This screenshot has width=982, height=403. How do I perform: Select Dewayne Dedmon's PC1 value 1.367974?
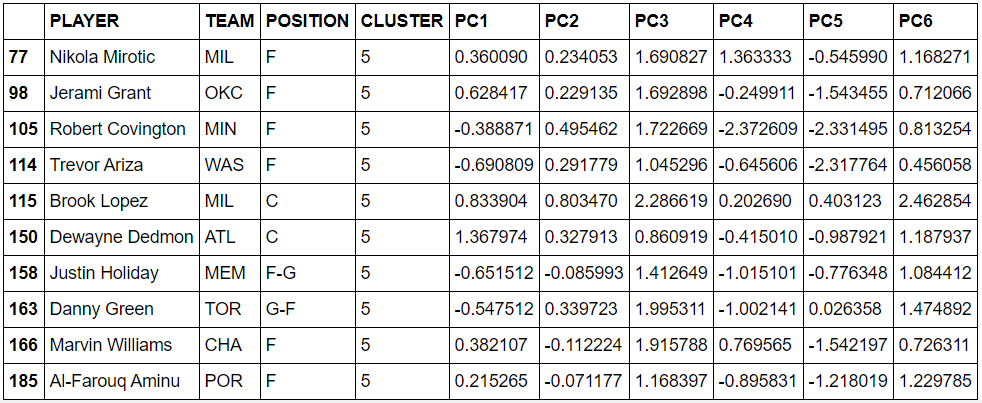tap(494, 237)
